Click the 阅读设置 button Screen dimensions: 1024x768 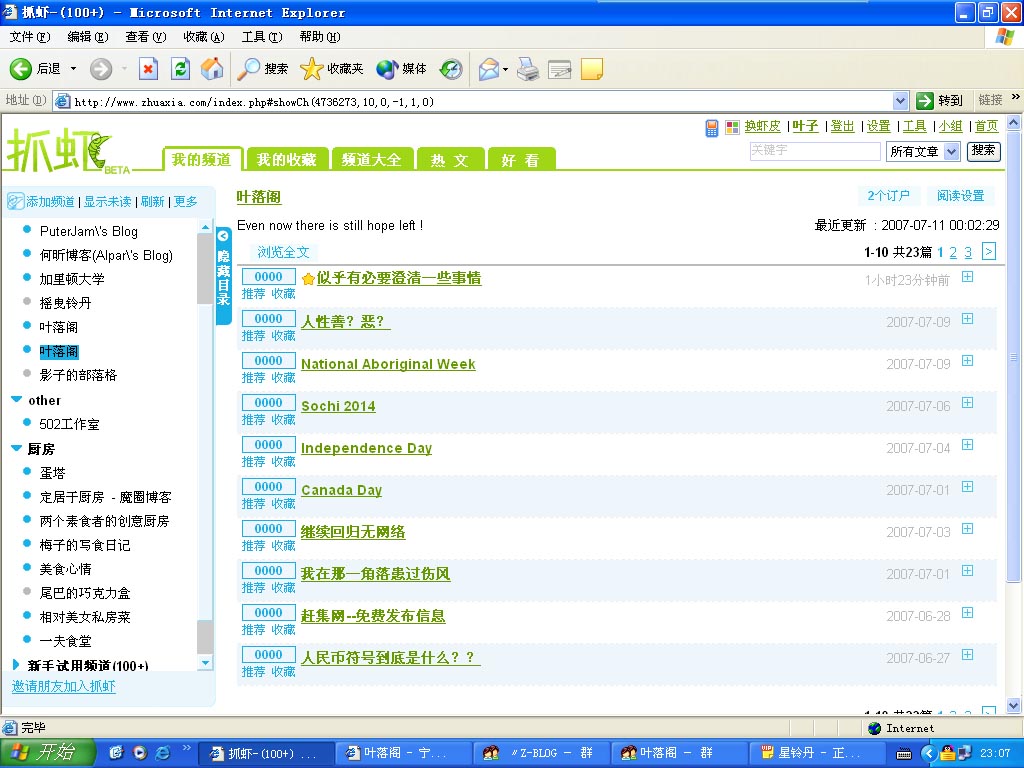(x=960, y=195)
